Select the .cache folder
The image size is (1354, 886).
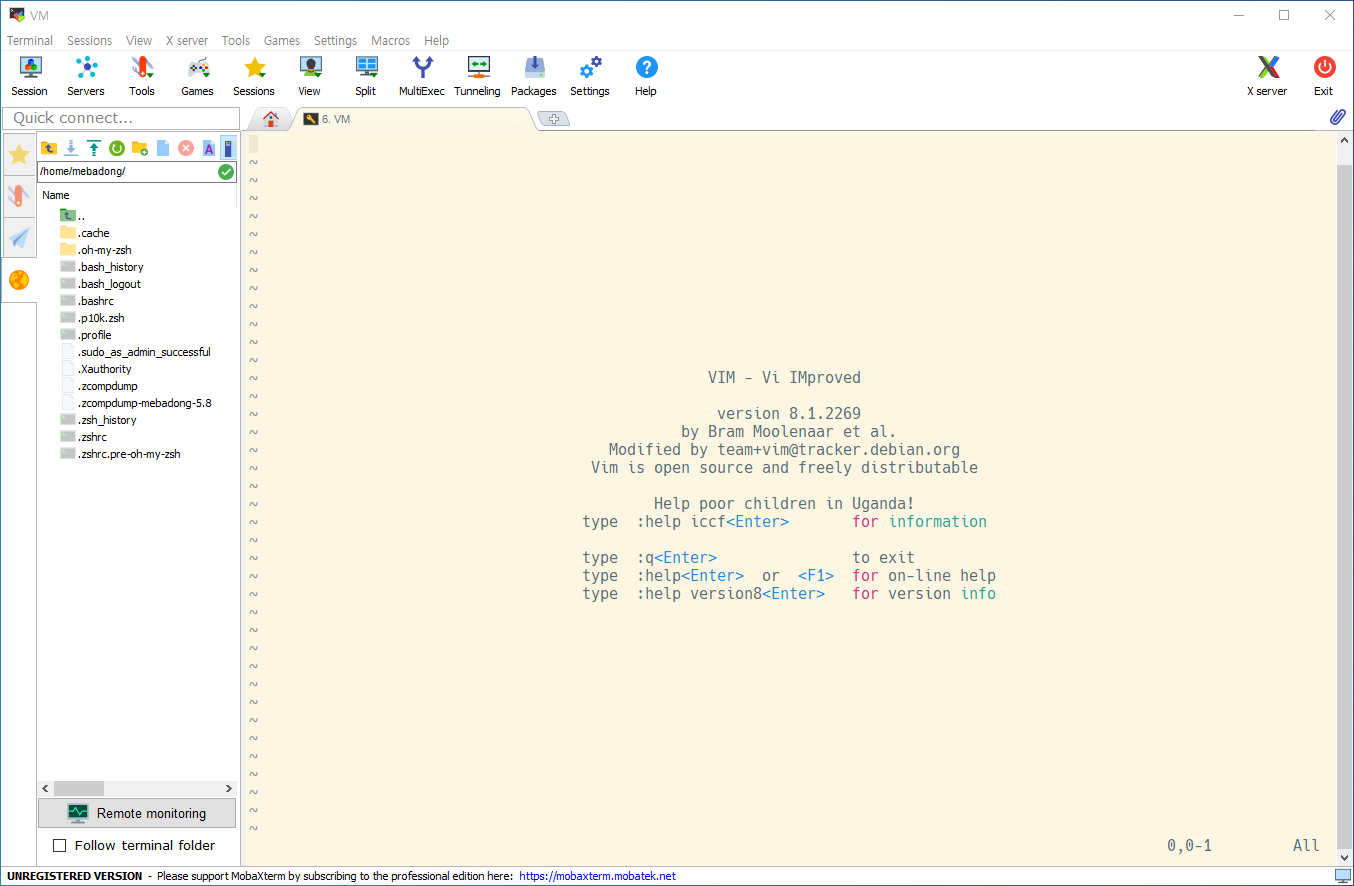[85, 233]
